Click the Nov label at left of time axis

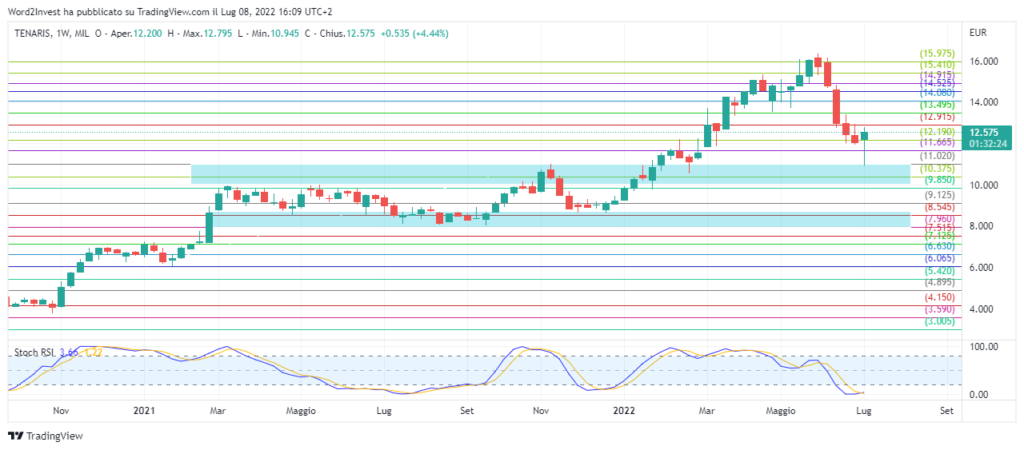pyautogui.click(x=60, y=410)
